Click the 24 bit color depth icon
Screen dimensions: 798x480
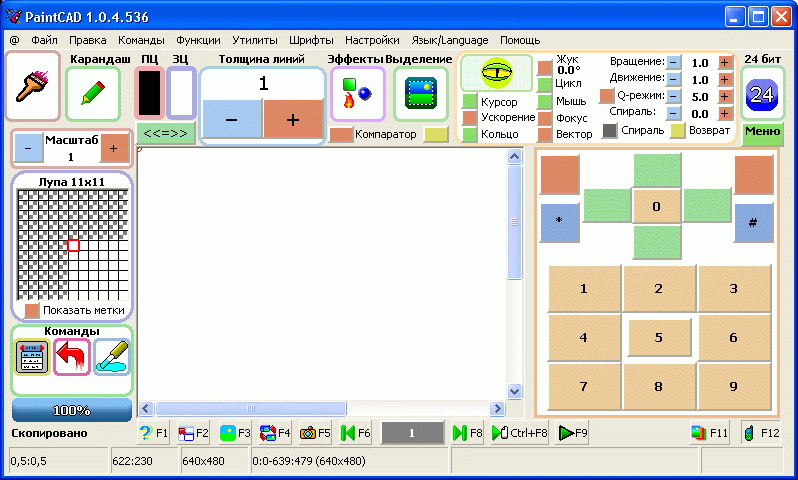[762, 95]
